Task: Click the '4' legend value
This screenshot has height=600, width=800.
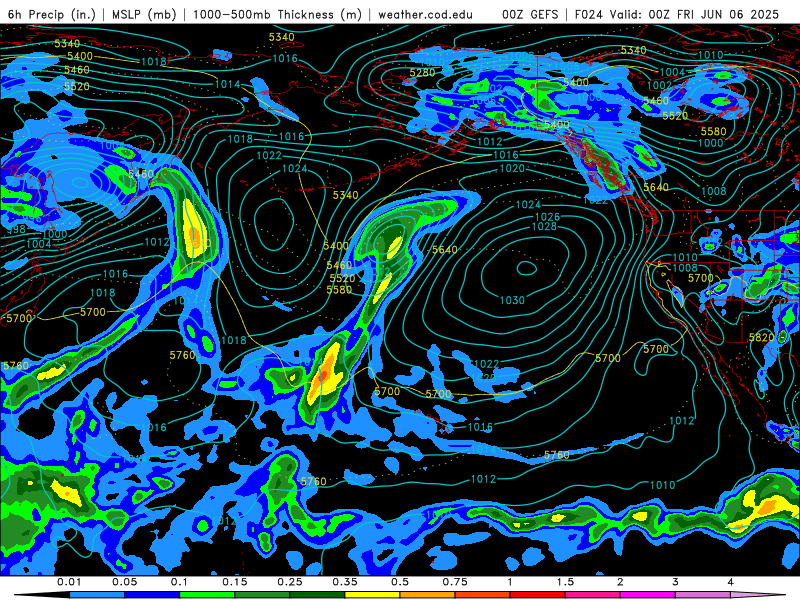Action: coord(730,582)
